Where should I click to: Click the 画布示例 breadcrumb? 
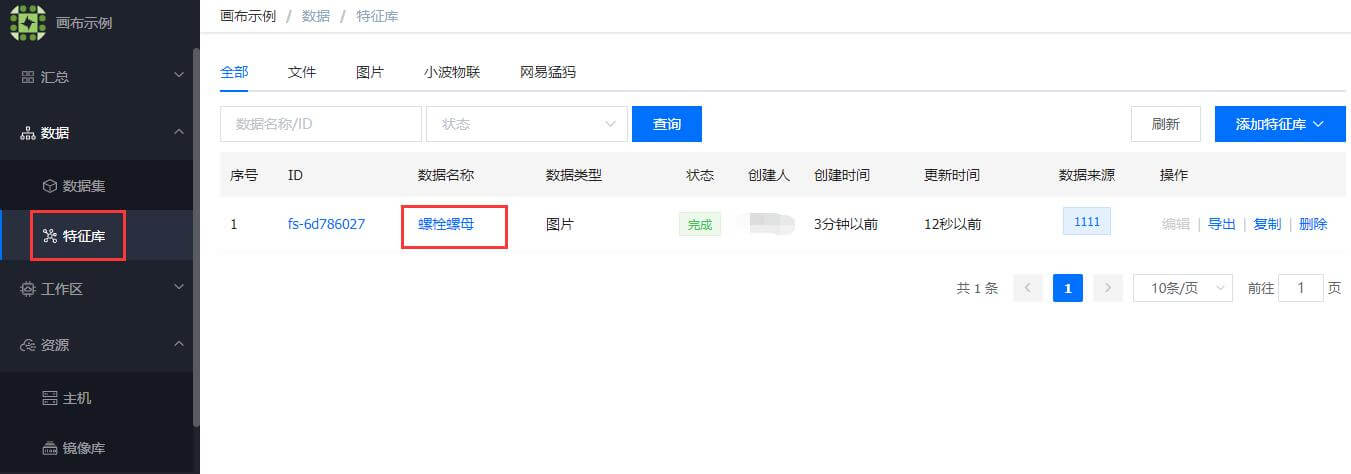click(x=248, y=16)
